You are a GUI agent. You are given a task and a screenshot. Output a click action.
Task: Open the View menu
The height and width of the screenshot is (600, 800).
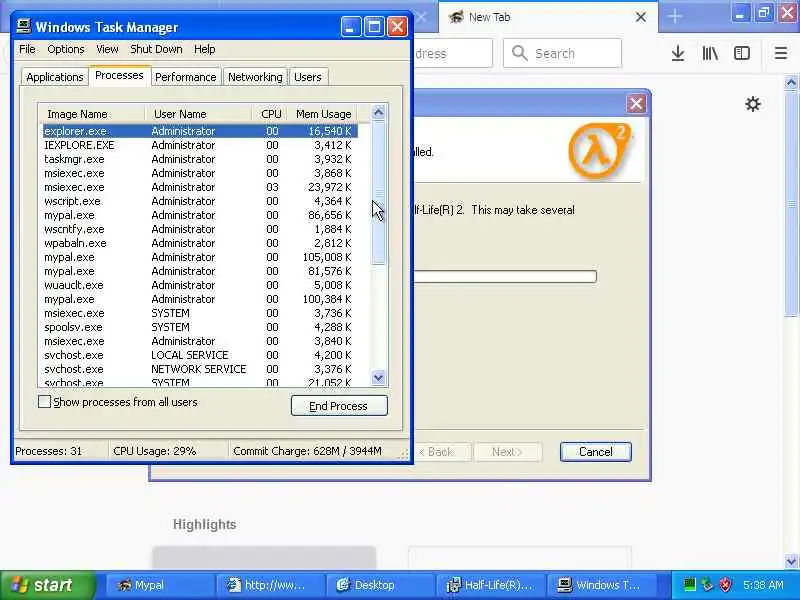tap(107, 49)
